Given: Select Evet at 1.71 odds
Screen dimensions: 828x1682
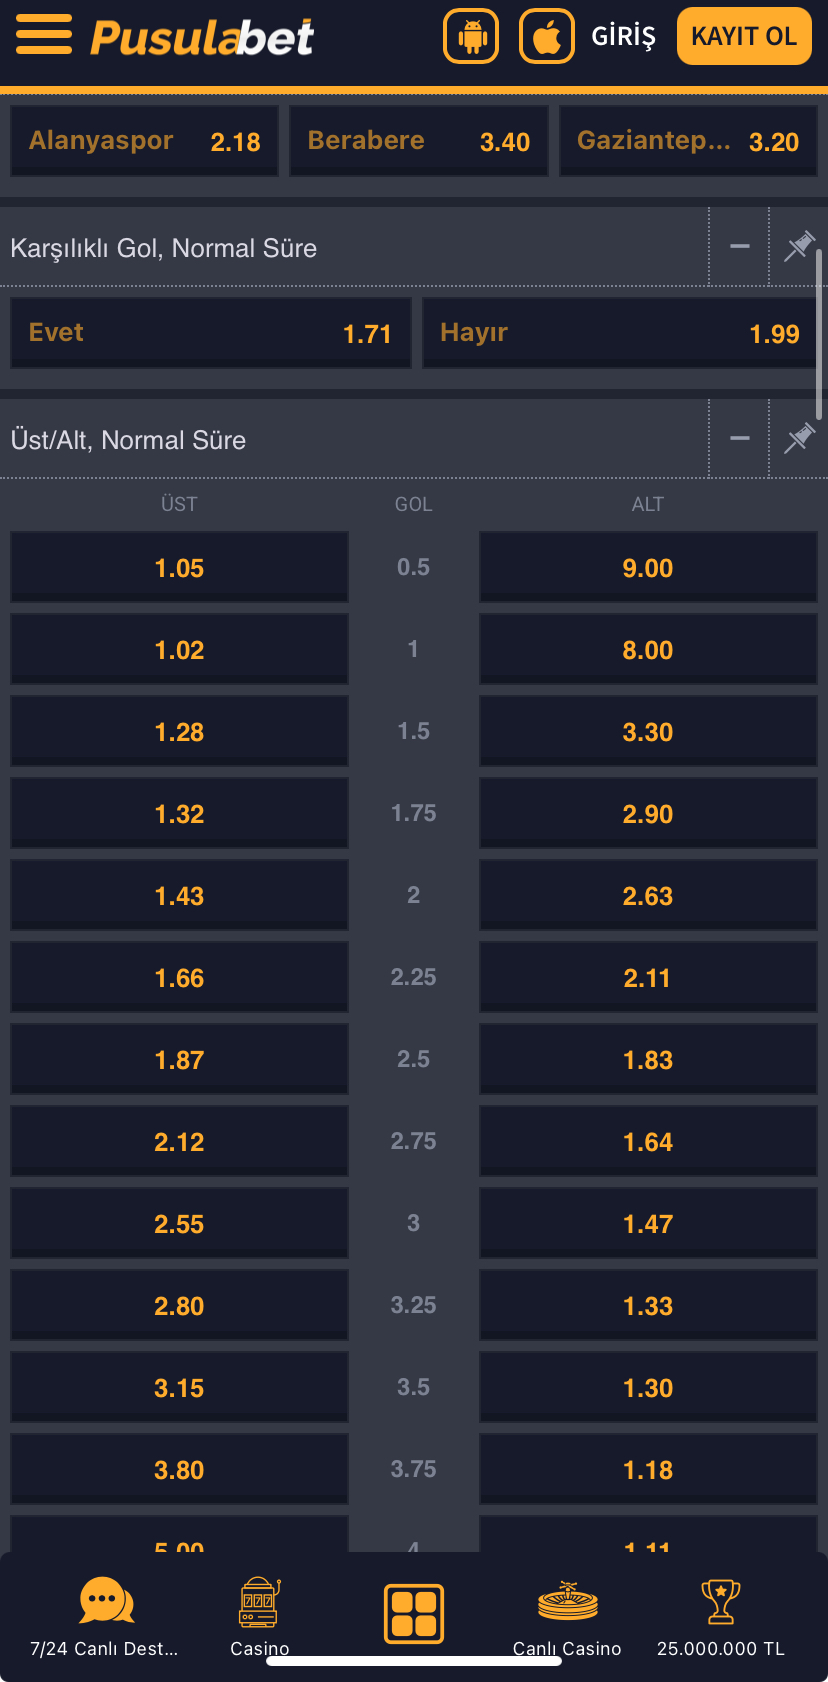Looking at the screenshot, I should coord(210,333).
